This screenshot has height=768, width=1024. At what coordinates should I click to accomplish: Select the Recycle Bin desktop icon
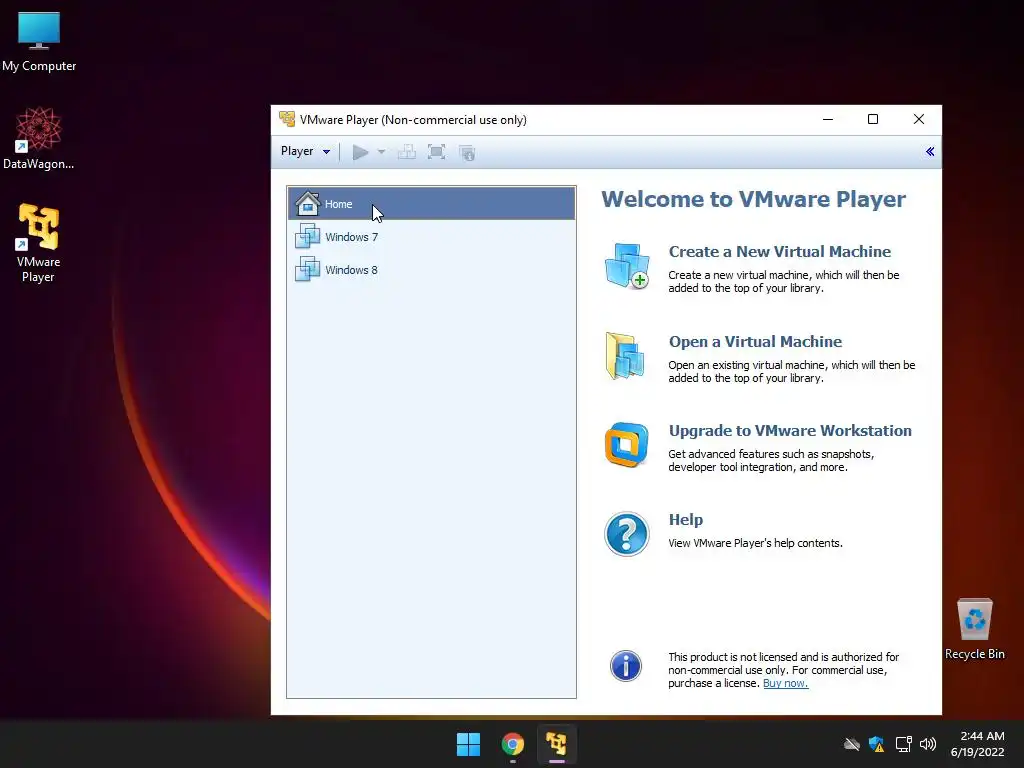click(974, 629)
